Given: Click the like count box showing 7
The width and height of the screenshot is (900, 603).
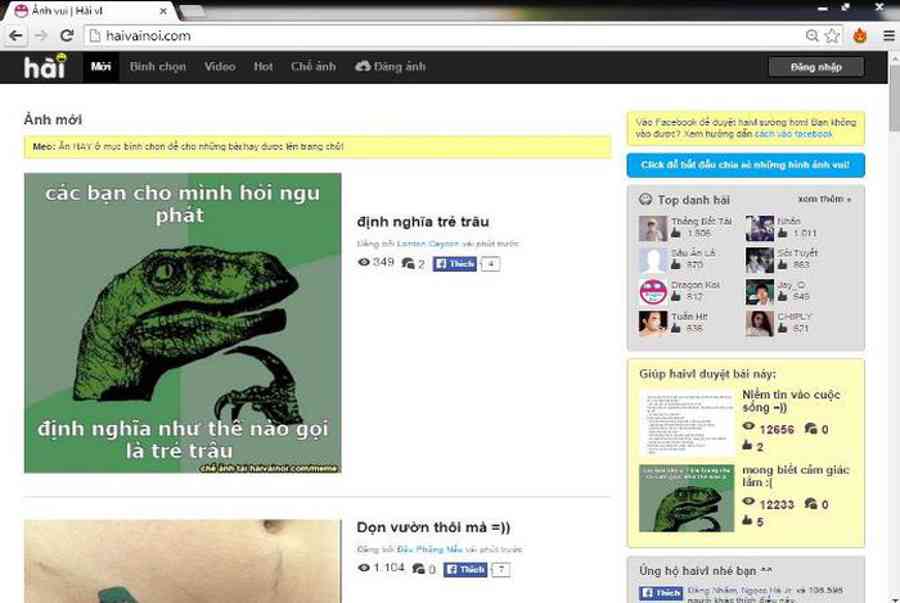Looking at the screenshot, I should (x=501, y=570).
